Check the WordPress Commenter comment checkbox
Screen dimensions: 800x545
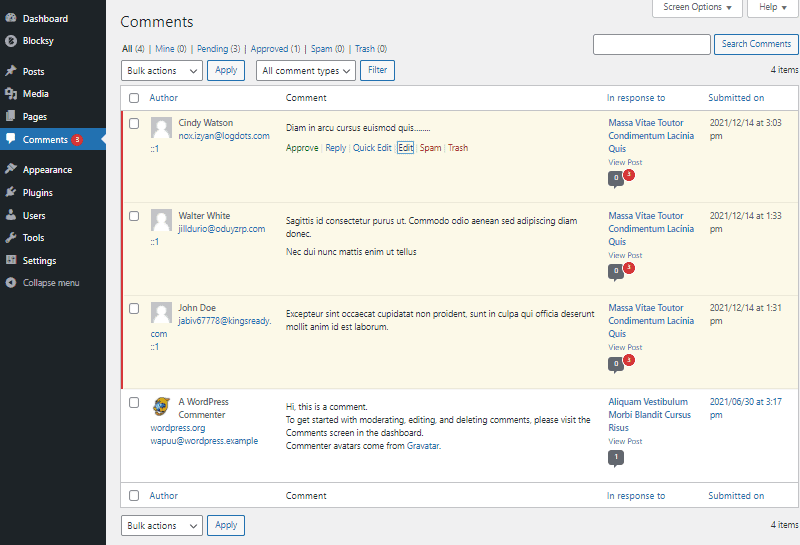click(x=134, y=402)
